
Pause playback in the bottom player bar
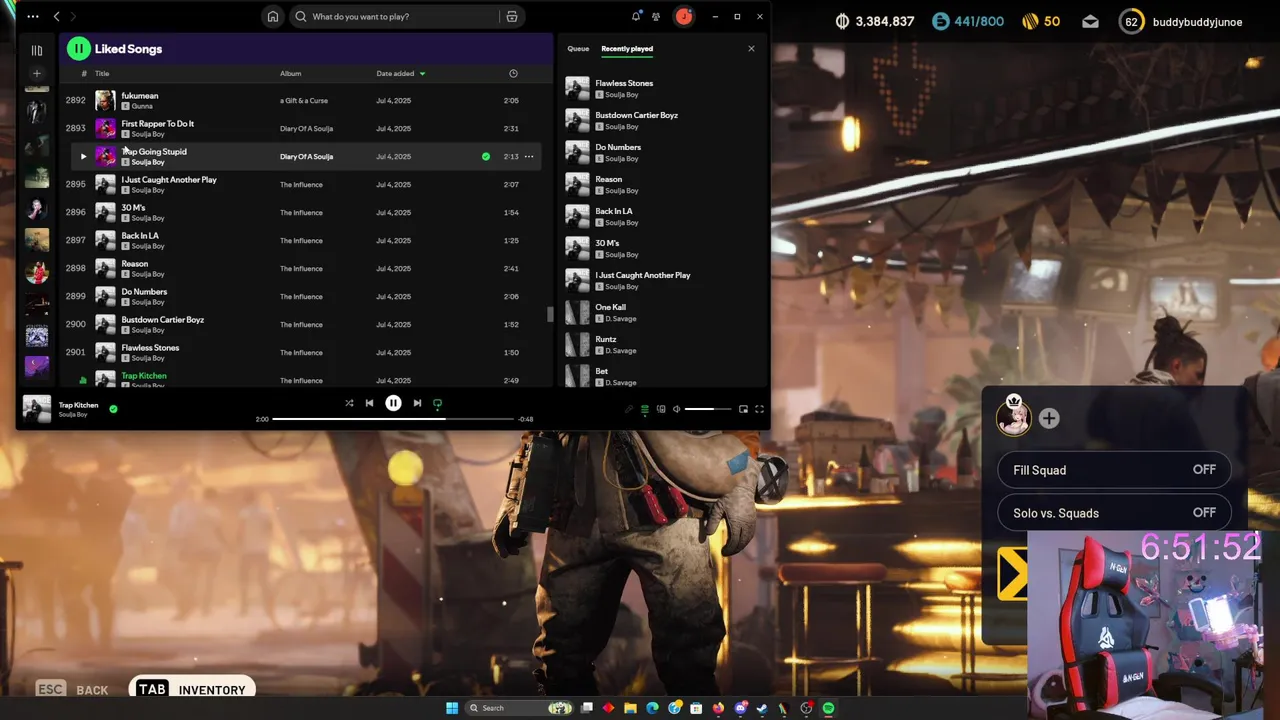coord(393,403)
